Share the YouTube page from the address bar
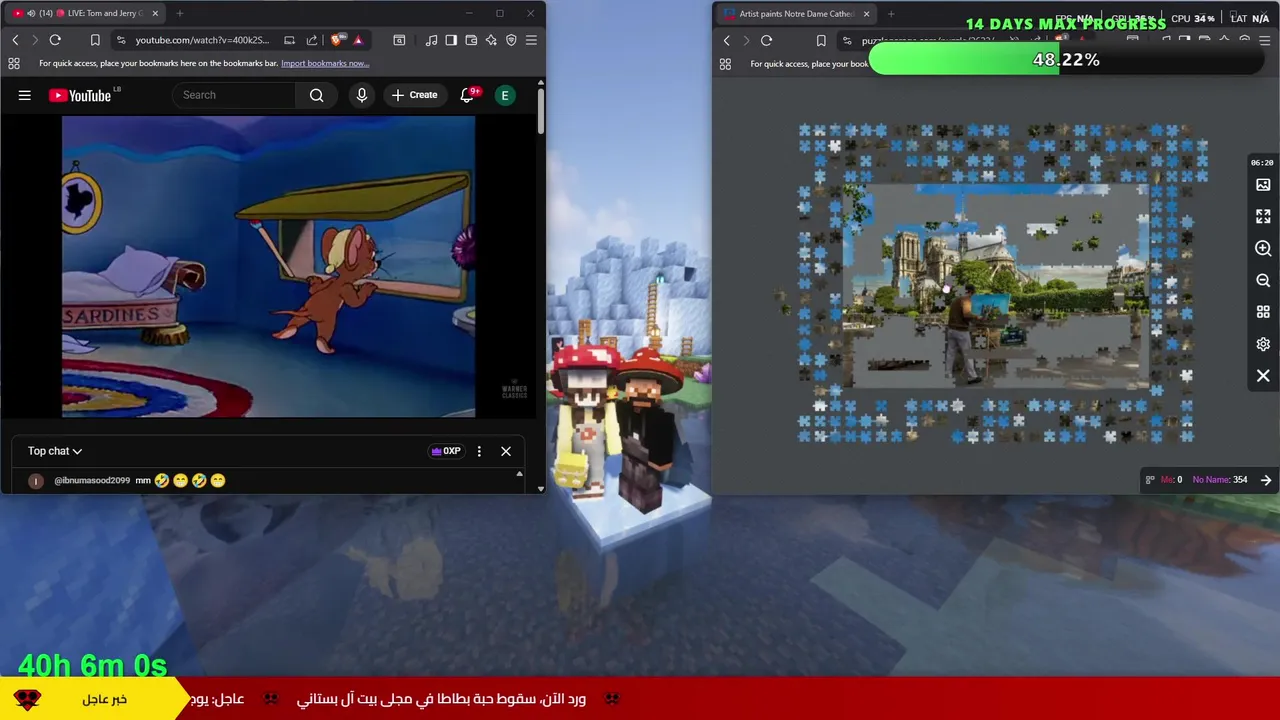Viewport: 1280px width, 720px height. (x=312, y=40)
